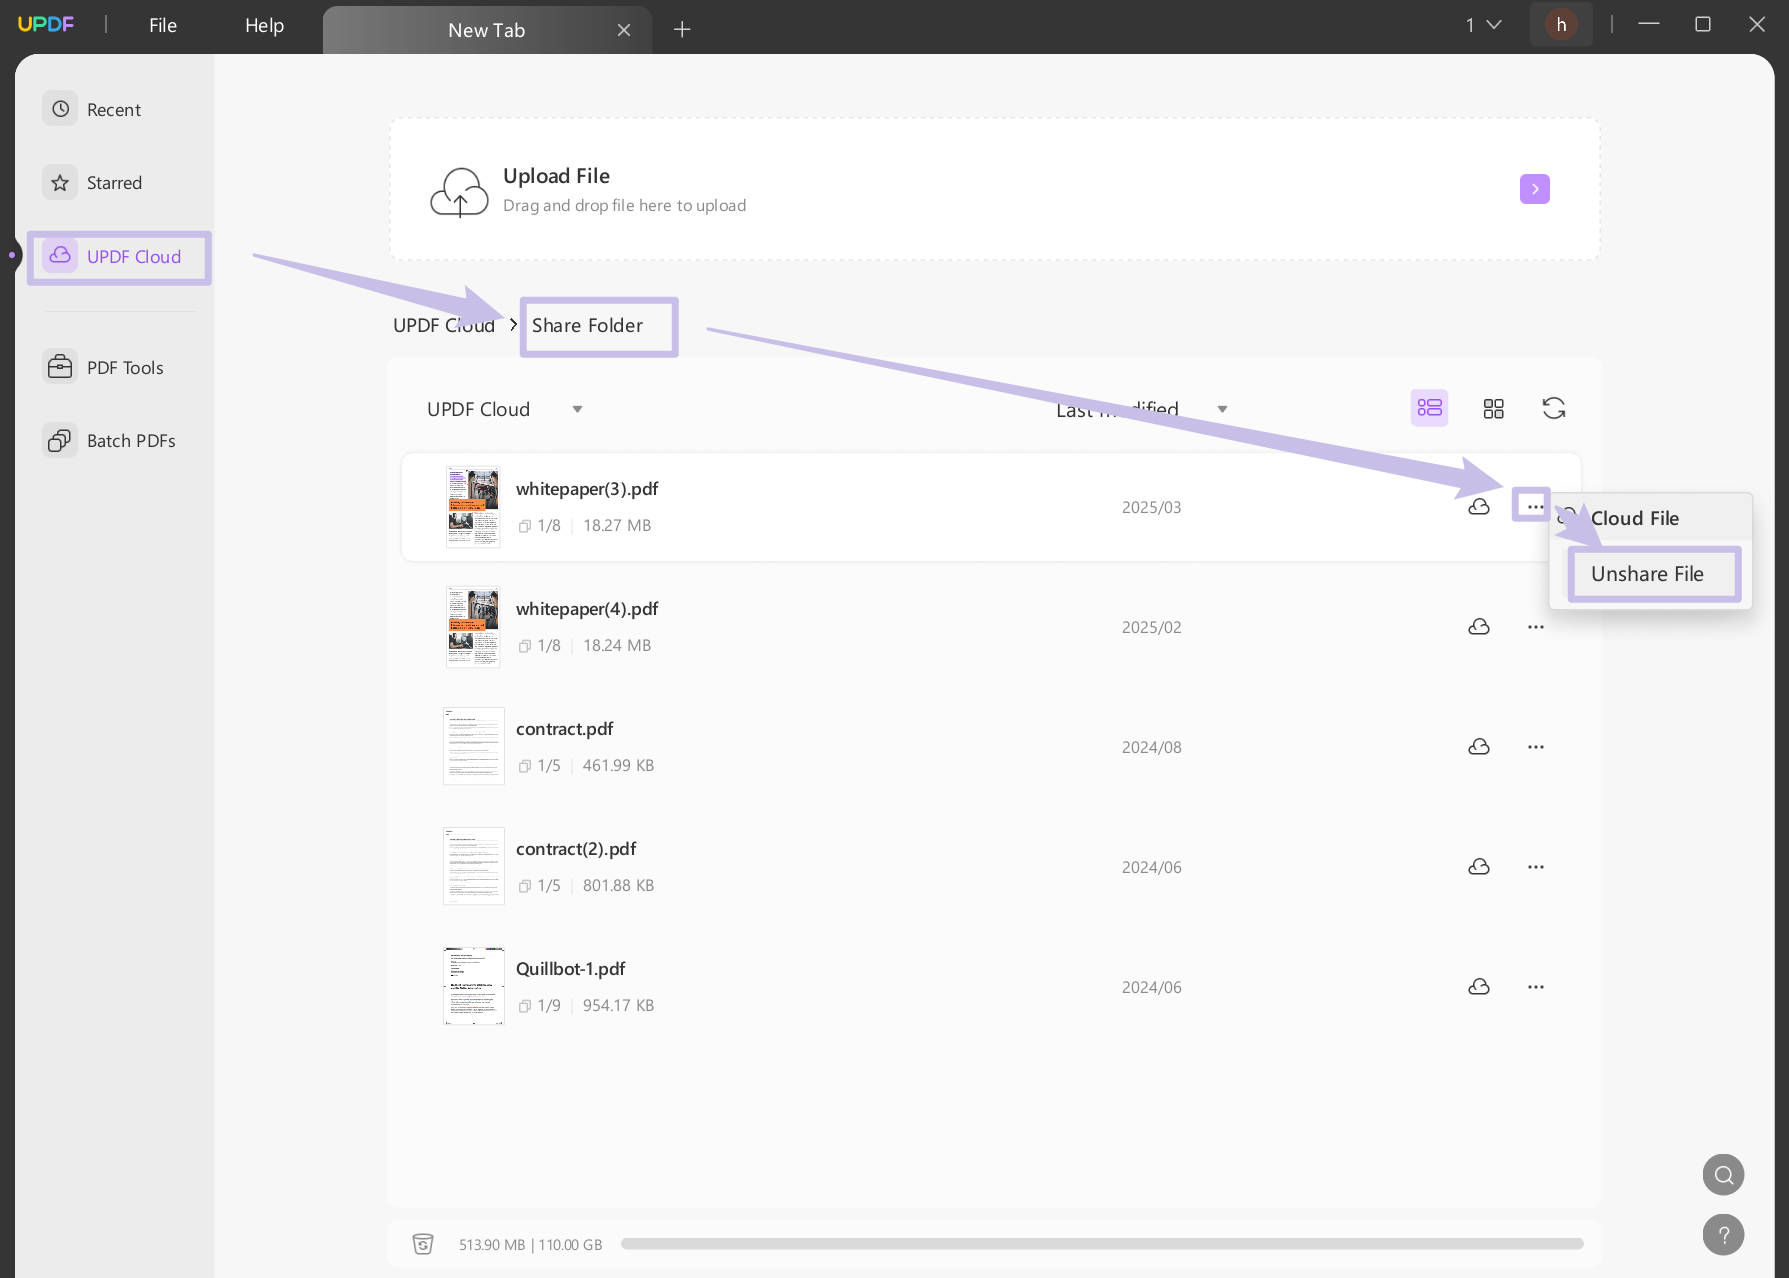This screenshot has height=1278, width=1789.
Task: Open more options for Quillbot-1.pdf
Action: coord(1535,987)
